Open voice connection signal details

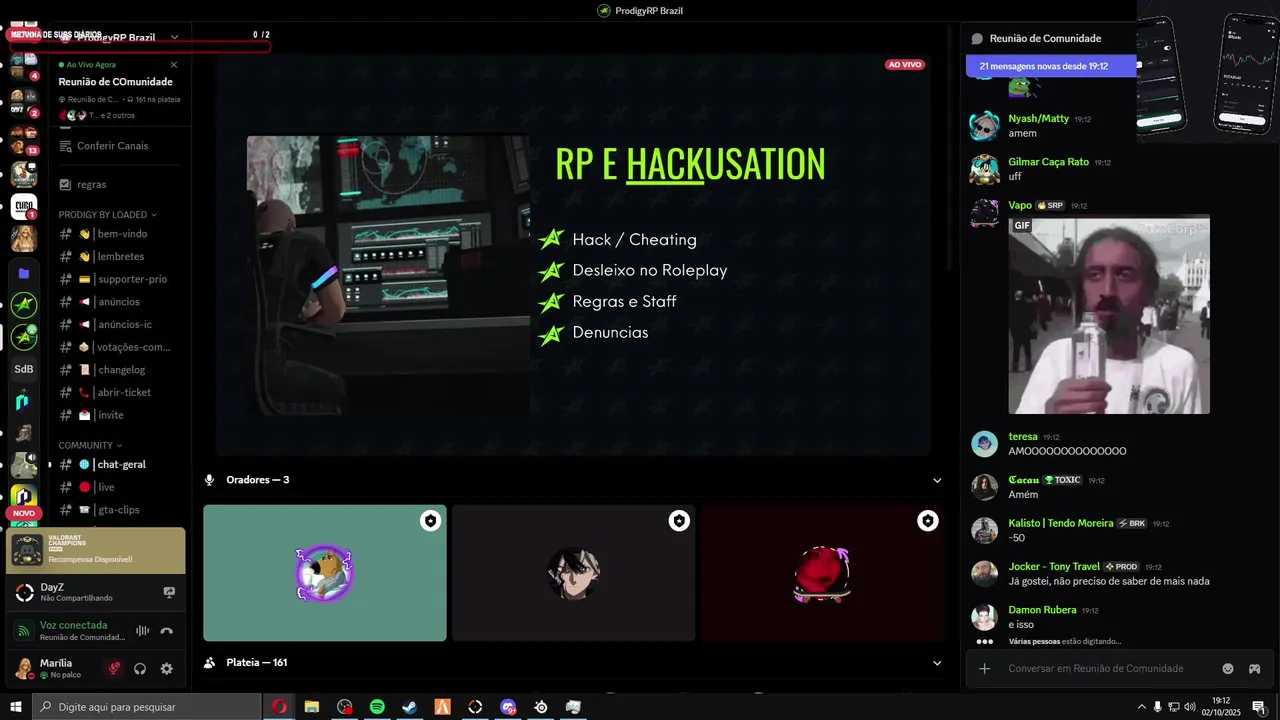pos(24,631)
